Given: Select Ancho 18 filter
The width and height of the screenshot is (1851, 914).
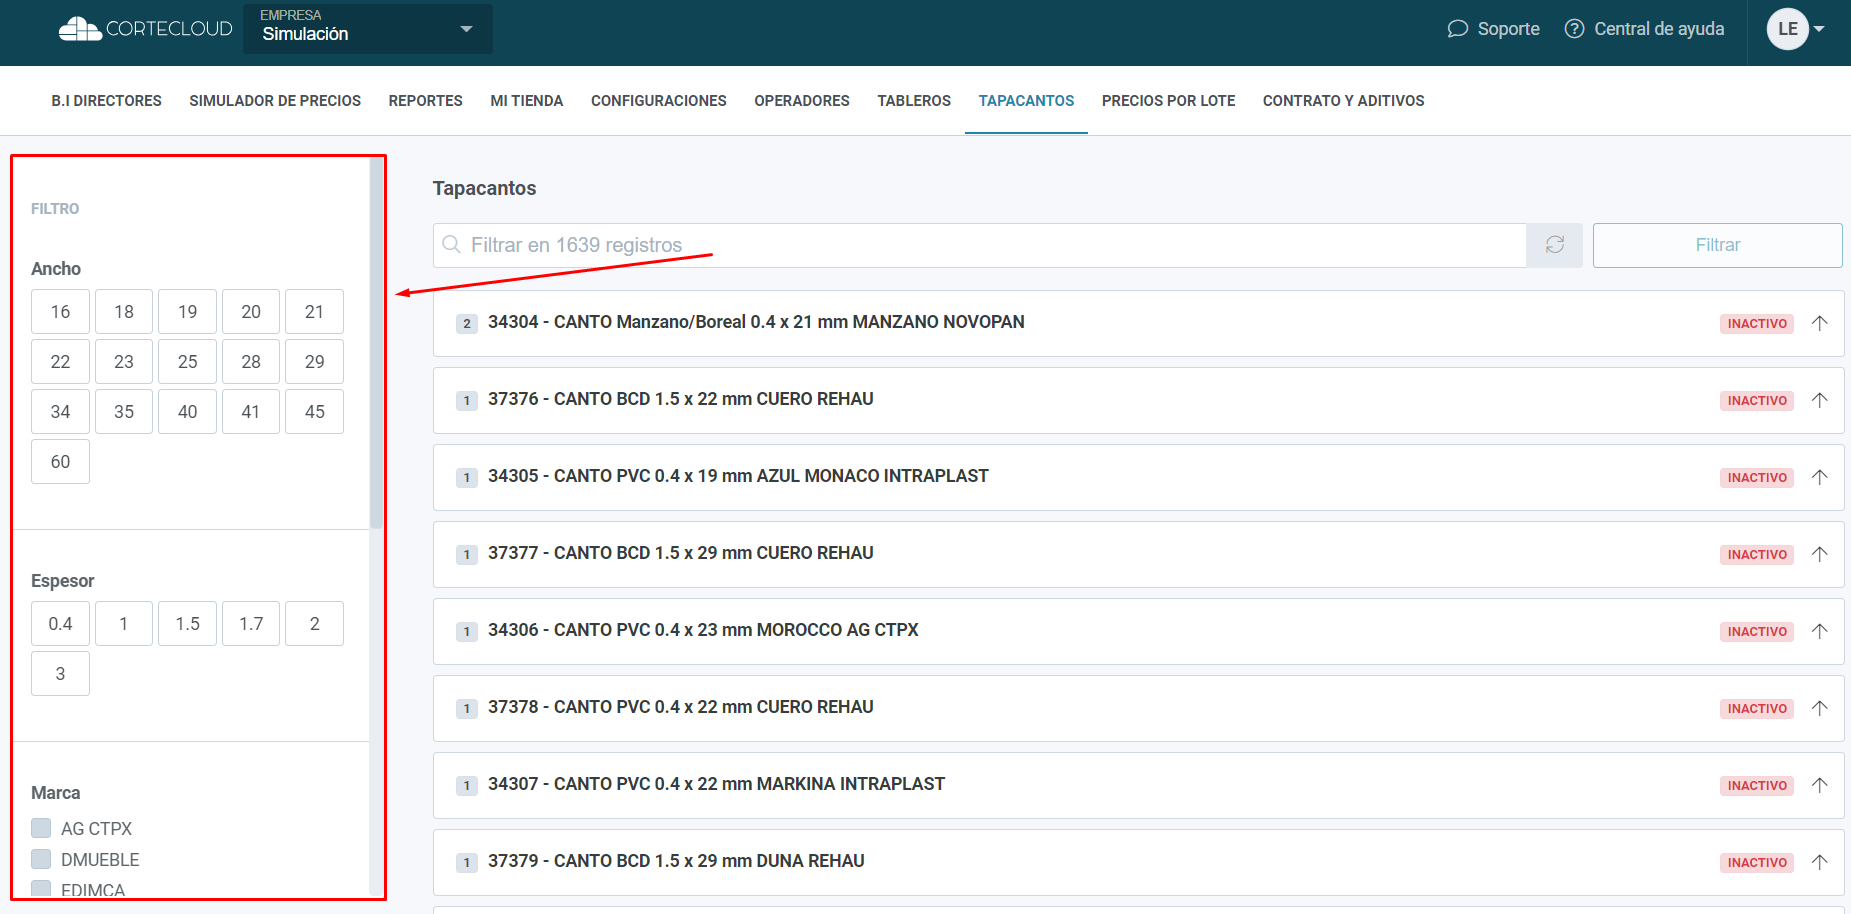Looking at the screenshot, I should 124,312.
